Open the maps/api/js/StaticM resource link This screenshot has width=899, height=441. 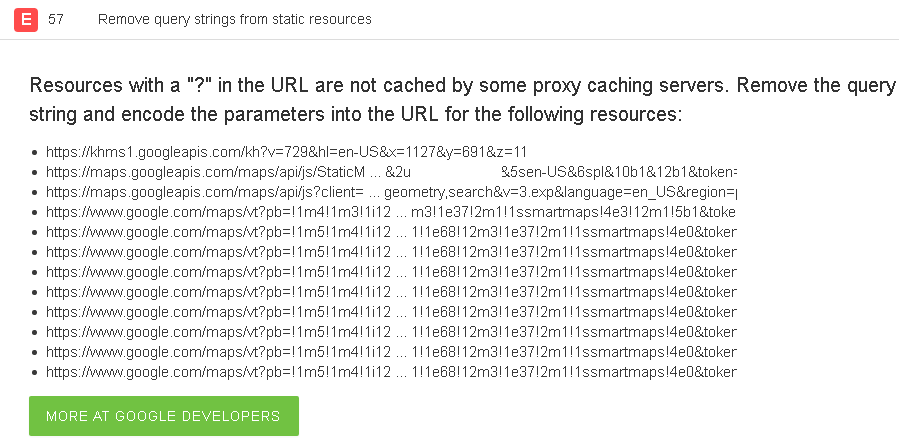pos(391,172)
